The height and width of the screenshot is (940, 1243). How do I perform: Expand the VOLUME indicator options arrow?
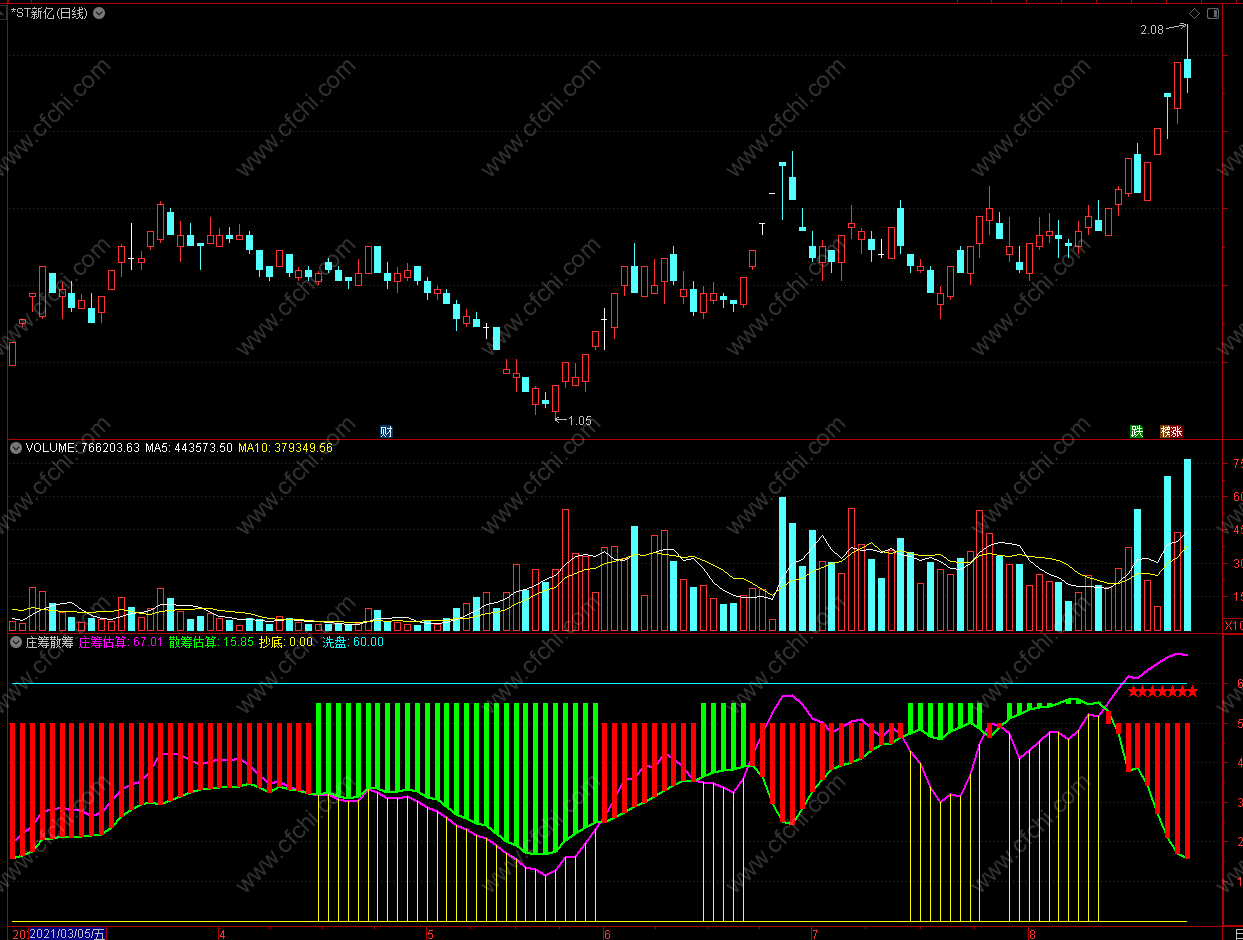coord(16,448)
